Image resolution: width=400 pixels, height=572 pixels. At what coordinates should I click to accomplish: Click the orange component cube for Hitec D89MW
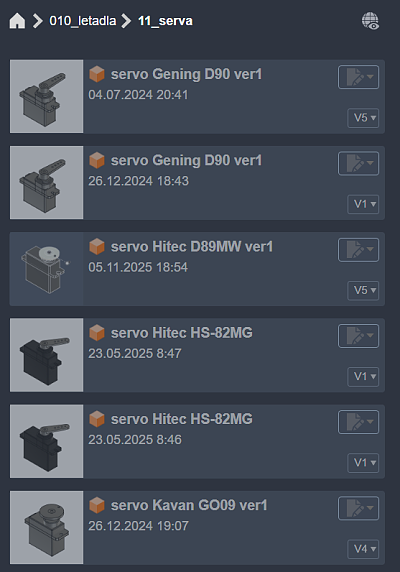[97, 247]
